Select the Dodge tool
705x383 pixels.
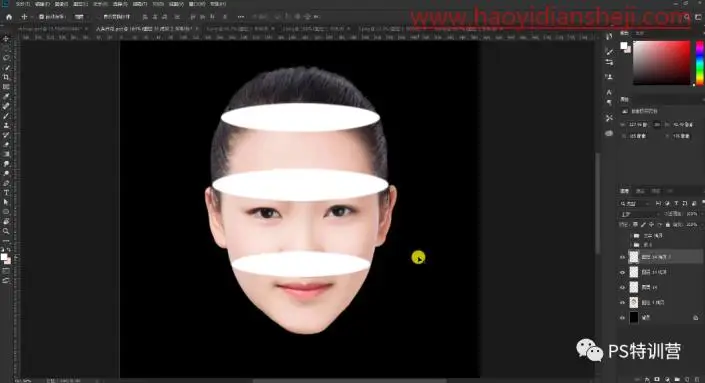coord(6,174)
